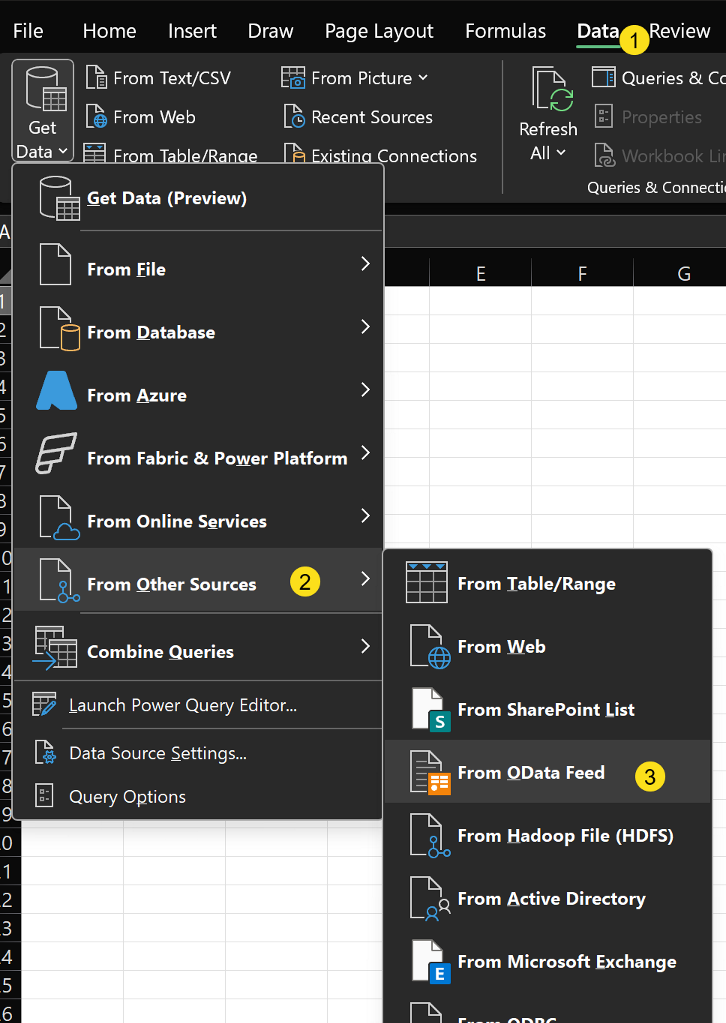This screenshot has width=726, height=1023.
Task: Click the Workbook Links icon
Action: click(x=604, y=155)
